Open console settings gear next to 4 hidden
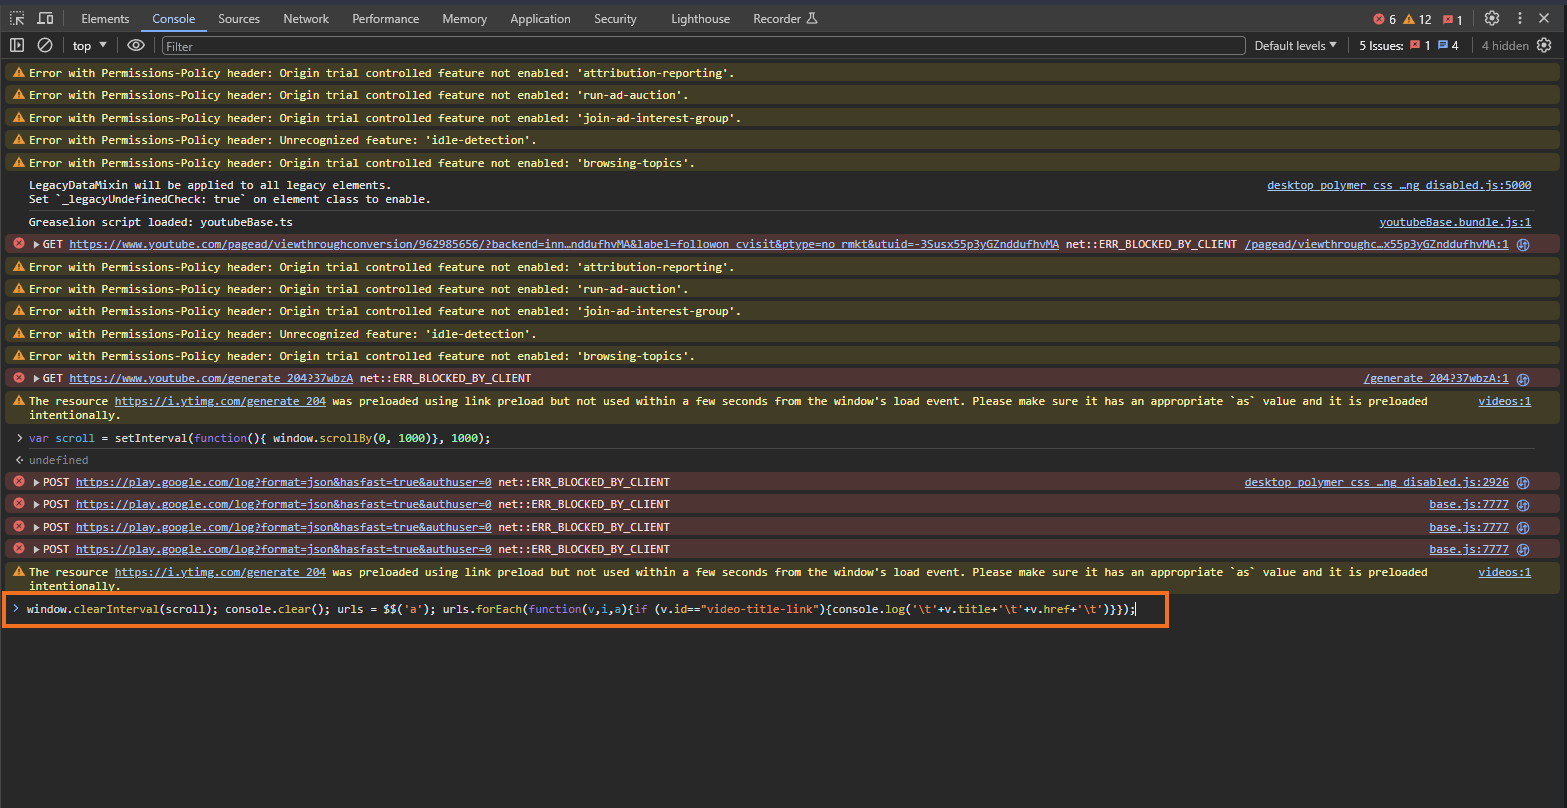The width and height of the screenshot is (1567, 808). point(1544,45)
